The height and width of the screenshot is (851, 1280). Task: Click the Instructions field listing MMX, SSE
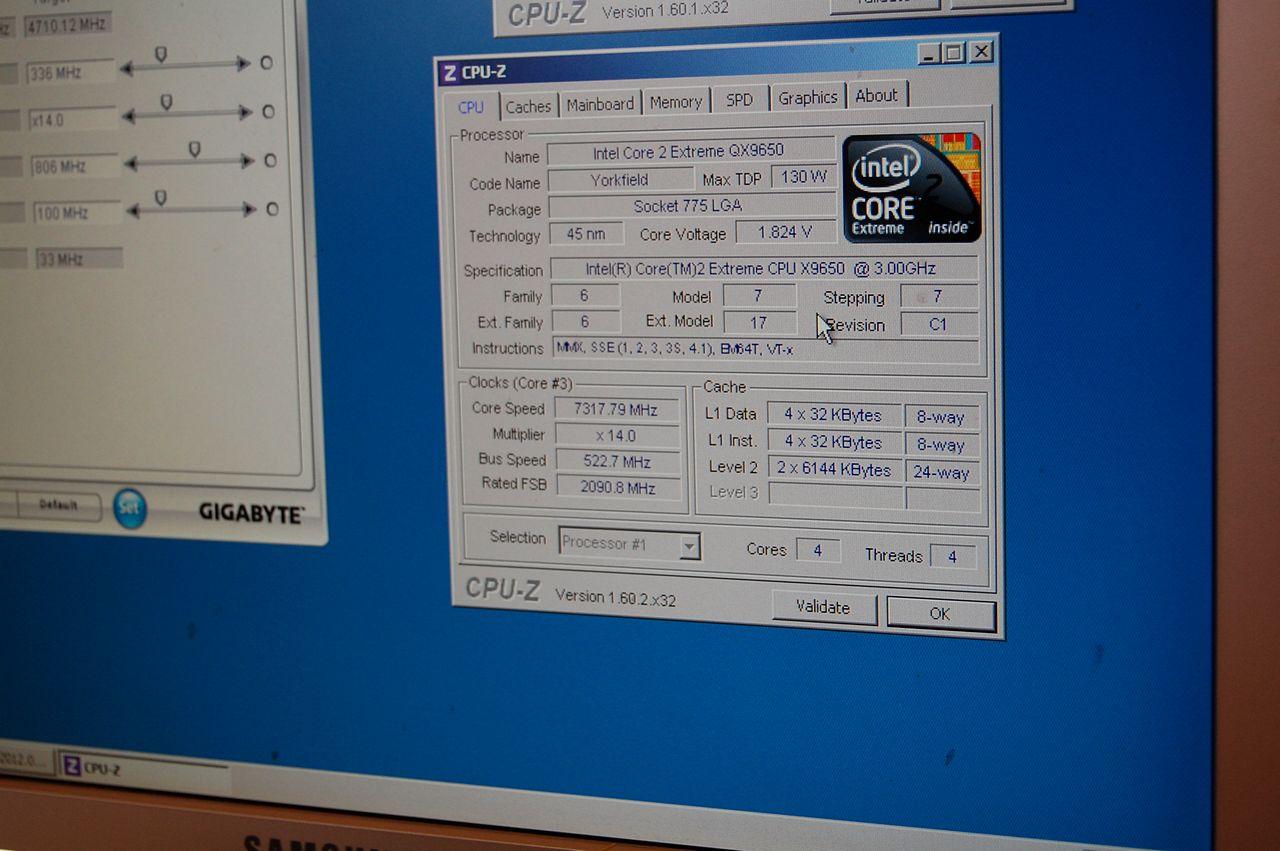765,349
